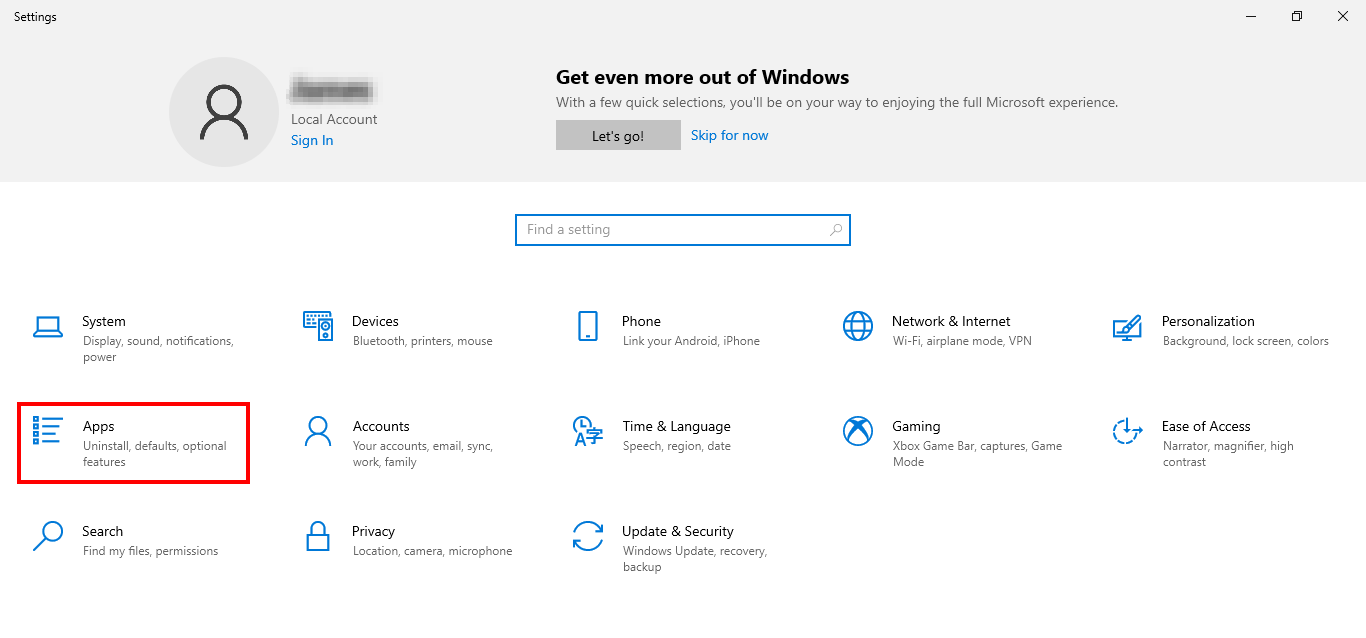Click 'Speech, region, date' text
The height and width of the screenshot is (638, 1366).
click(677, 446)
